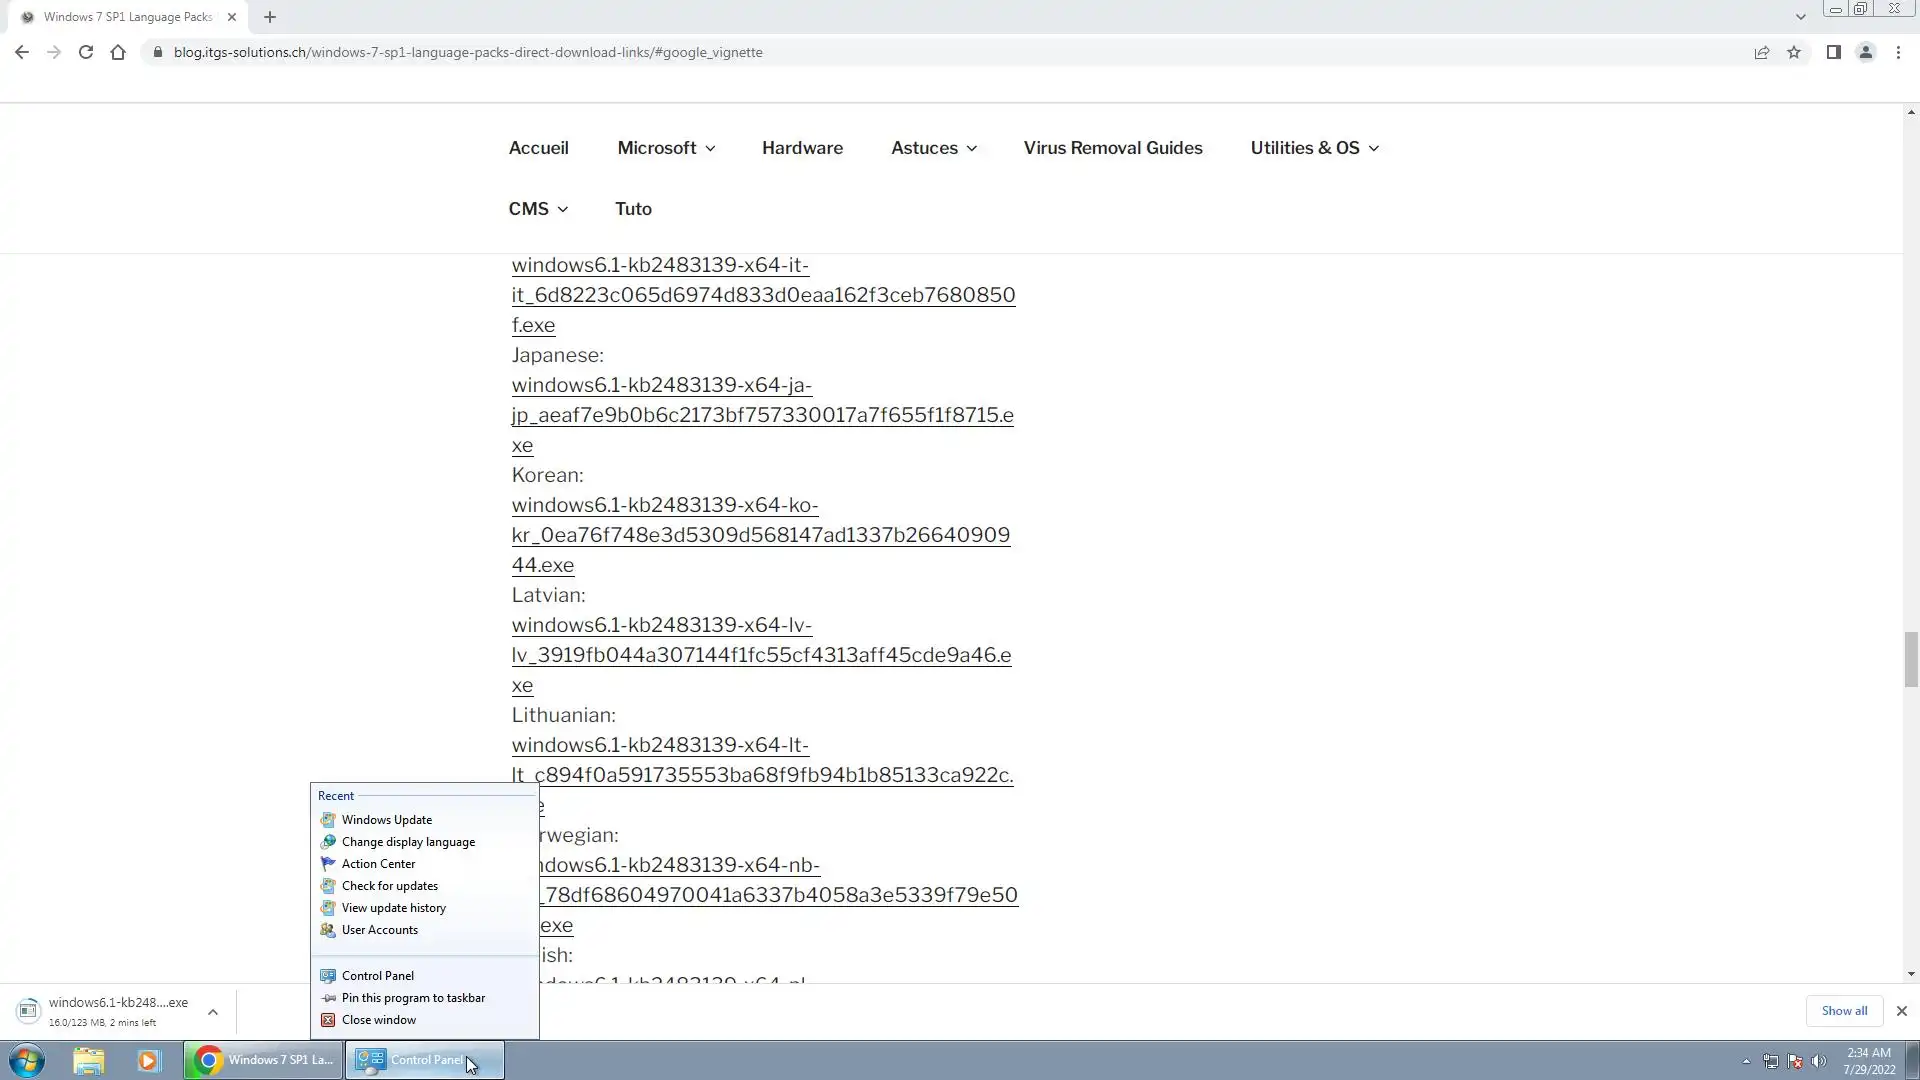
Task: Expand the Microsoft menu dropdown
Action: (666, 148)
